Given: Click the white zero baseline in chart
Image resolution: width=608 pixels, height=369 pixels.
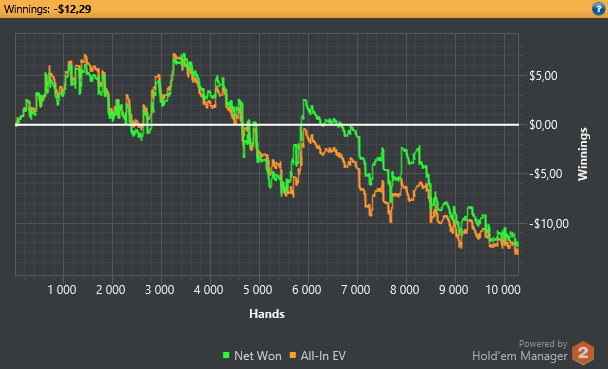Looking at the screenshot, I should 267,125.
